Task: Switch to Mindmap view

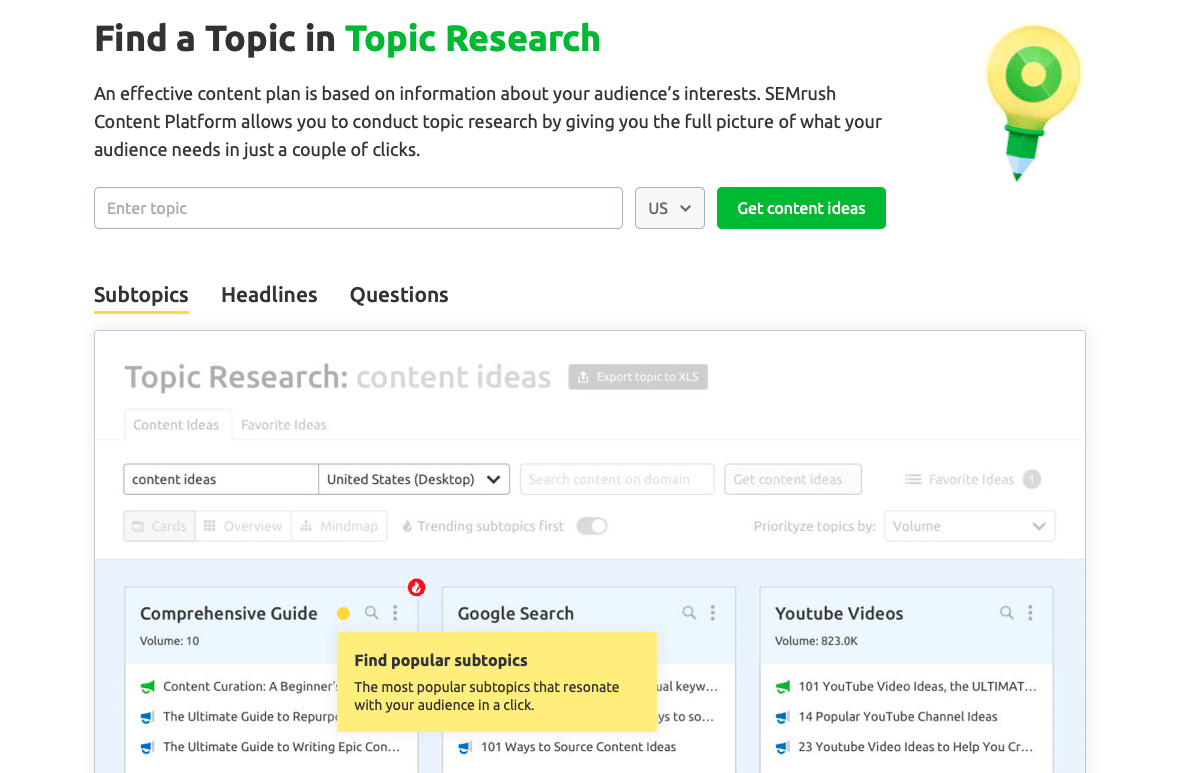Action: 339,526
